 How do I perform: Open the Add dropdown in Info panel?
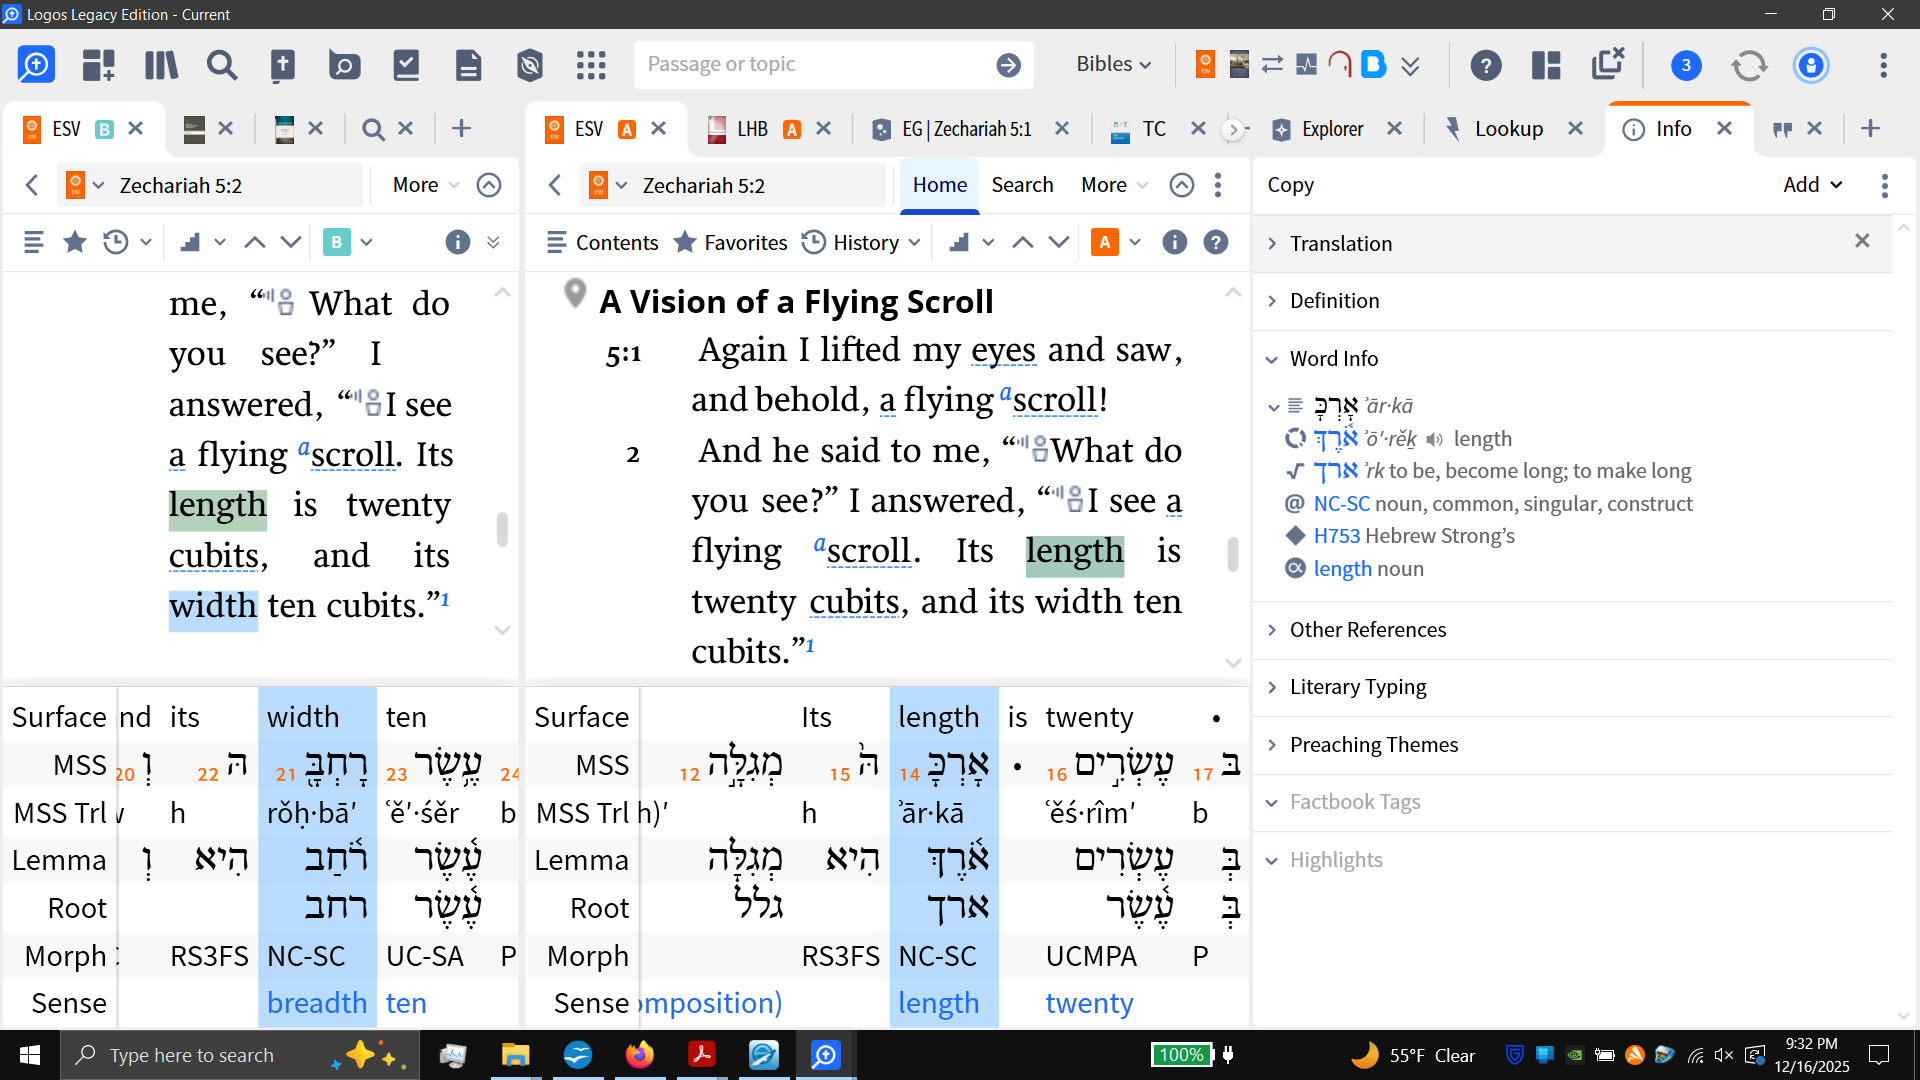pos(1812,185)
